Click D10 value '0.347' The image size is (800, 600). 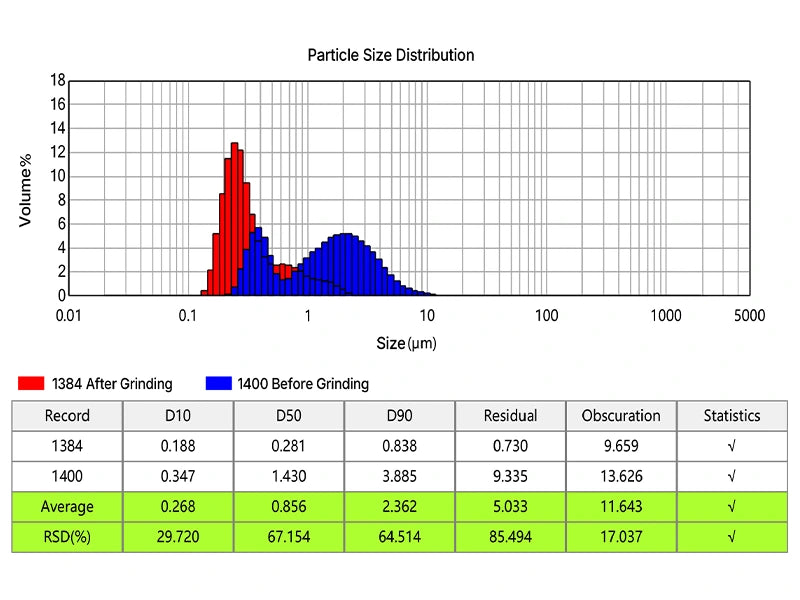click(x=178, y=477)
